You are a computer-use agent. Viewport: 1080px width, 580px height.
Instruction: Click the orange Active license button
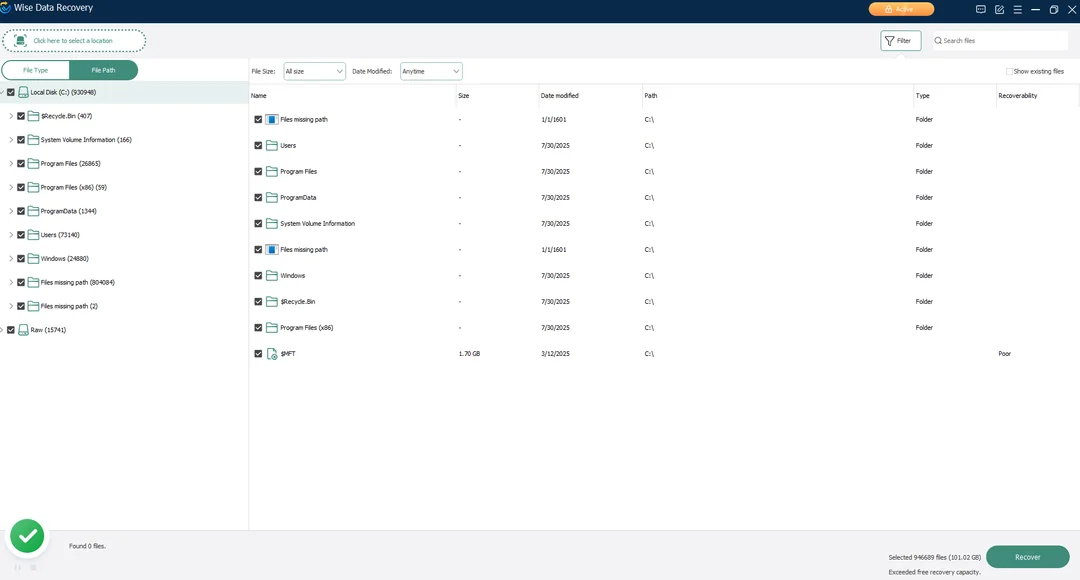[x=901, y=9]
